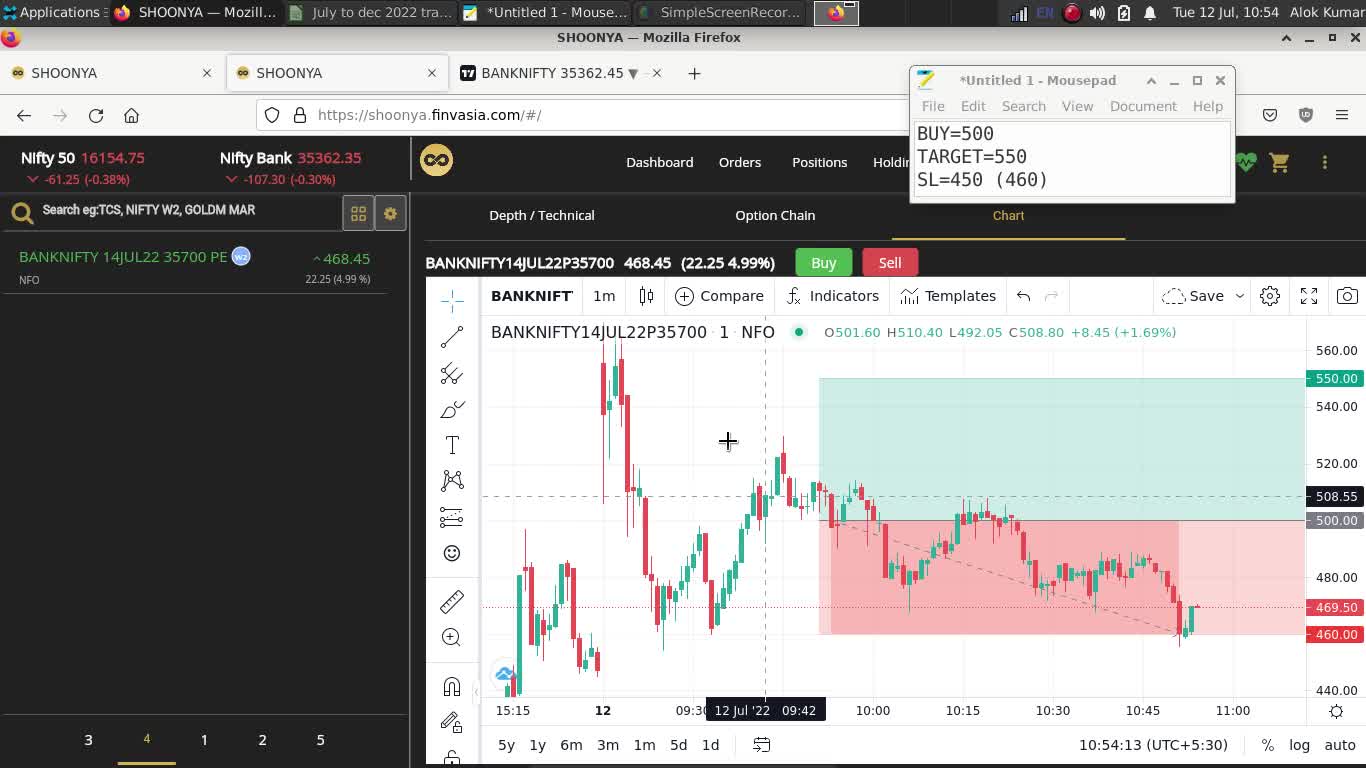Select BANKNIFTY 14JUL22 35700 PE watchlist row
The width and height of the screenshot is (1366, 768).
195,267
